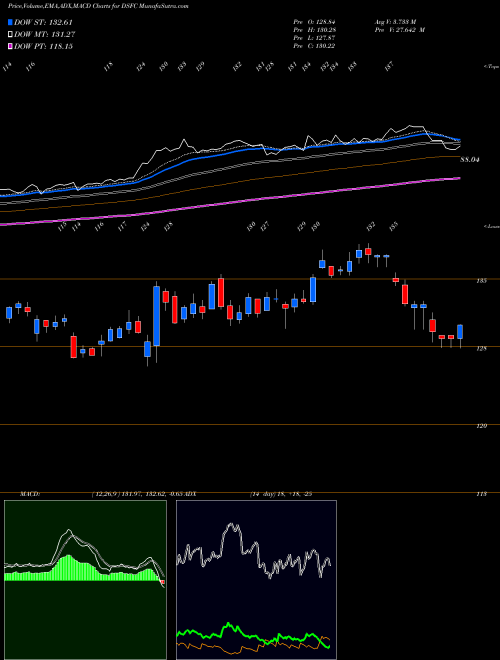Click the last blue candlestick on the chart
Screen dimensions: 500x660
coord(460,332)
